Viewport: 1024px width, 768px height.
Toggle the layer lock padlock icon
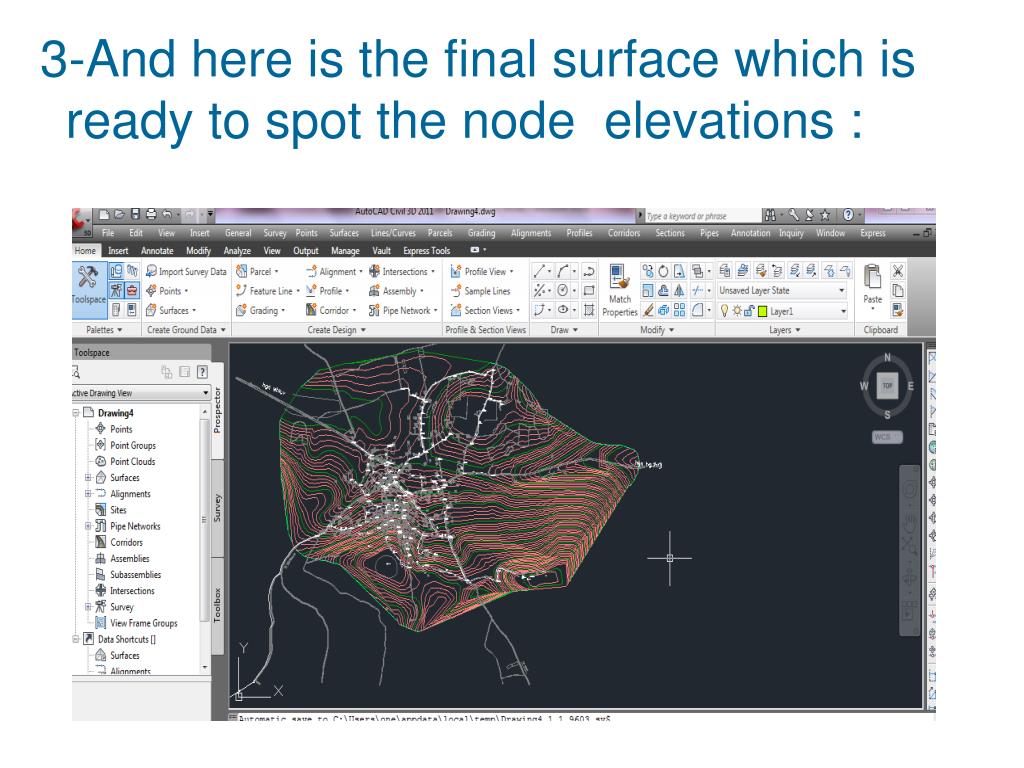[x=749, y=312]
